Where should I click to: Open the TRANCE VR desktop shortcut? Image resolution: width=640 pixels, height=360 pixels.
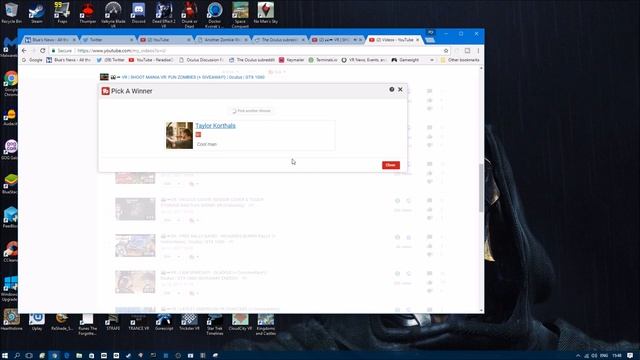138,322
